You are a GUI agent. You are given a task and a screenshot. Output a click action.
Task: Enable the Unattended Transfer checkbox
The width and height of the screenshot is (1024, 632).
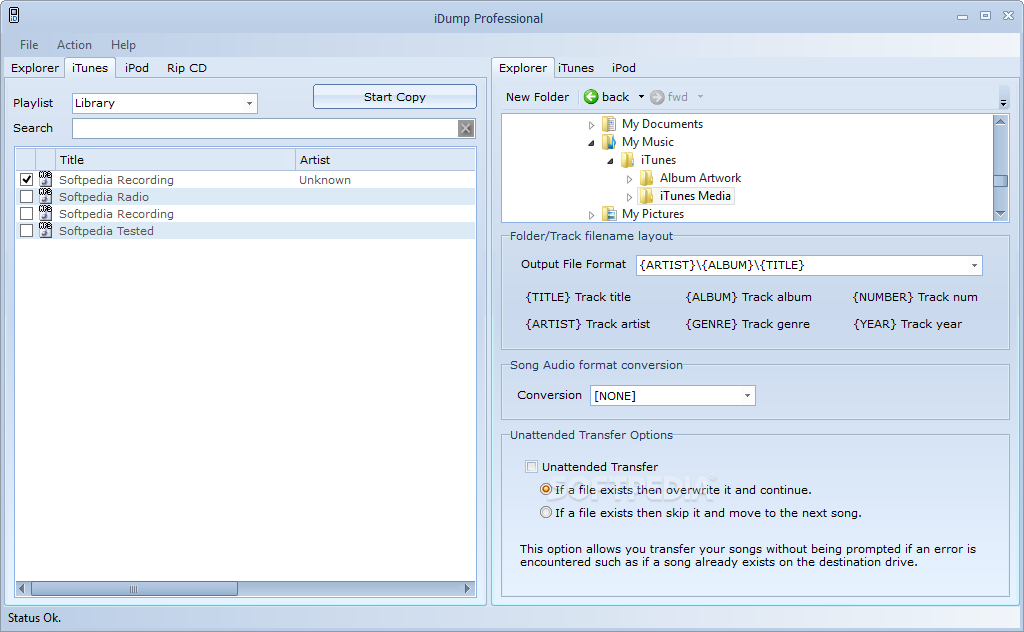point(532,467)
